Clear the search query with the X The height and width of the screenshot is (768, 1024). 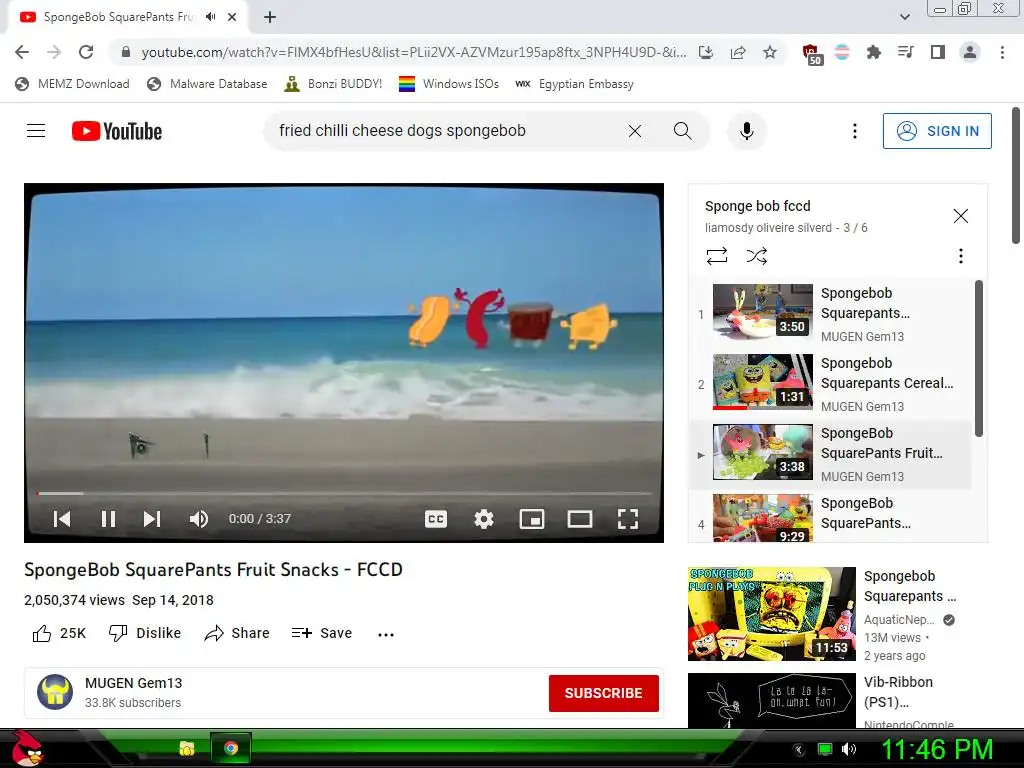[x=635, y=131]
